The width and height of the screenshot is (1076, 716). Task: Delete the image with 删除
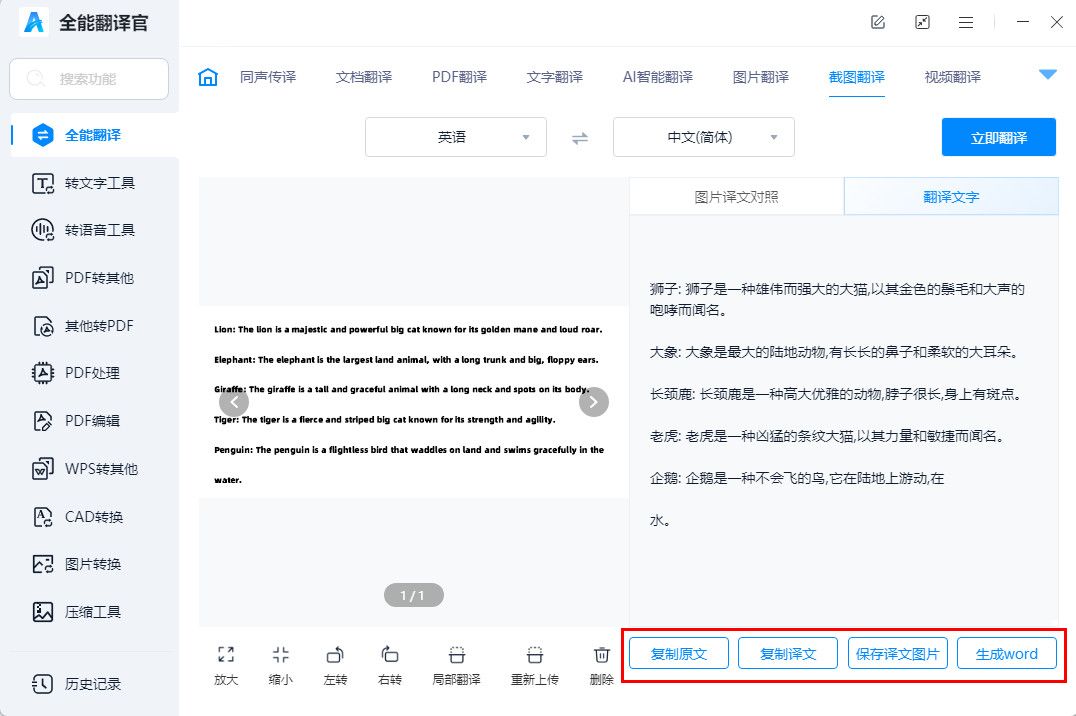click(601, 665)
